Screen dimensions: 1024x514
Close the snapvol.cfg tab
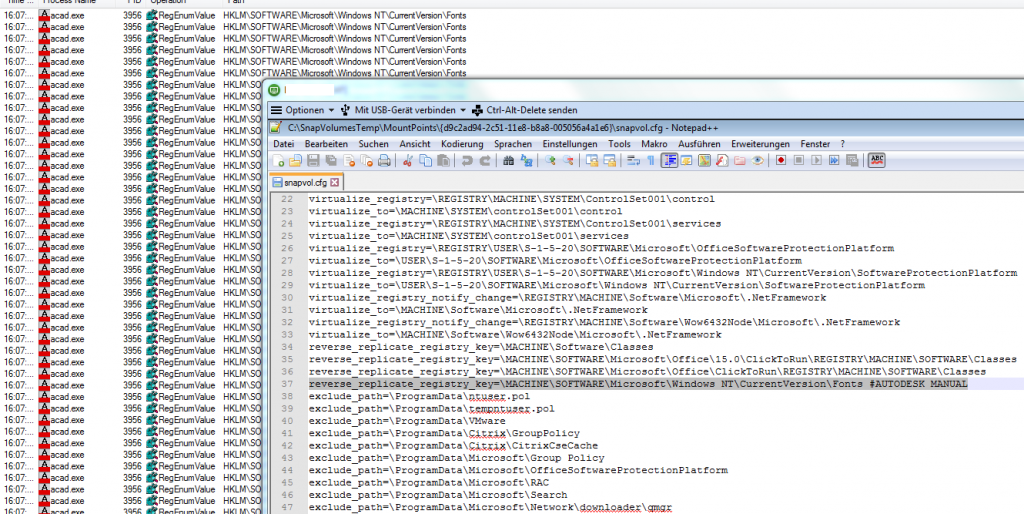coord(335,183)
